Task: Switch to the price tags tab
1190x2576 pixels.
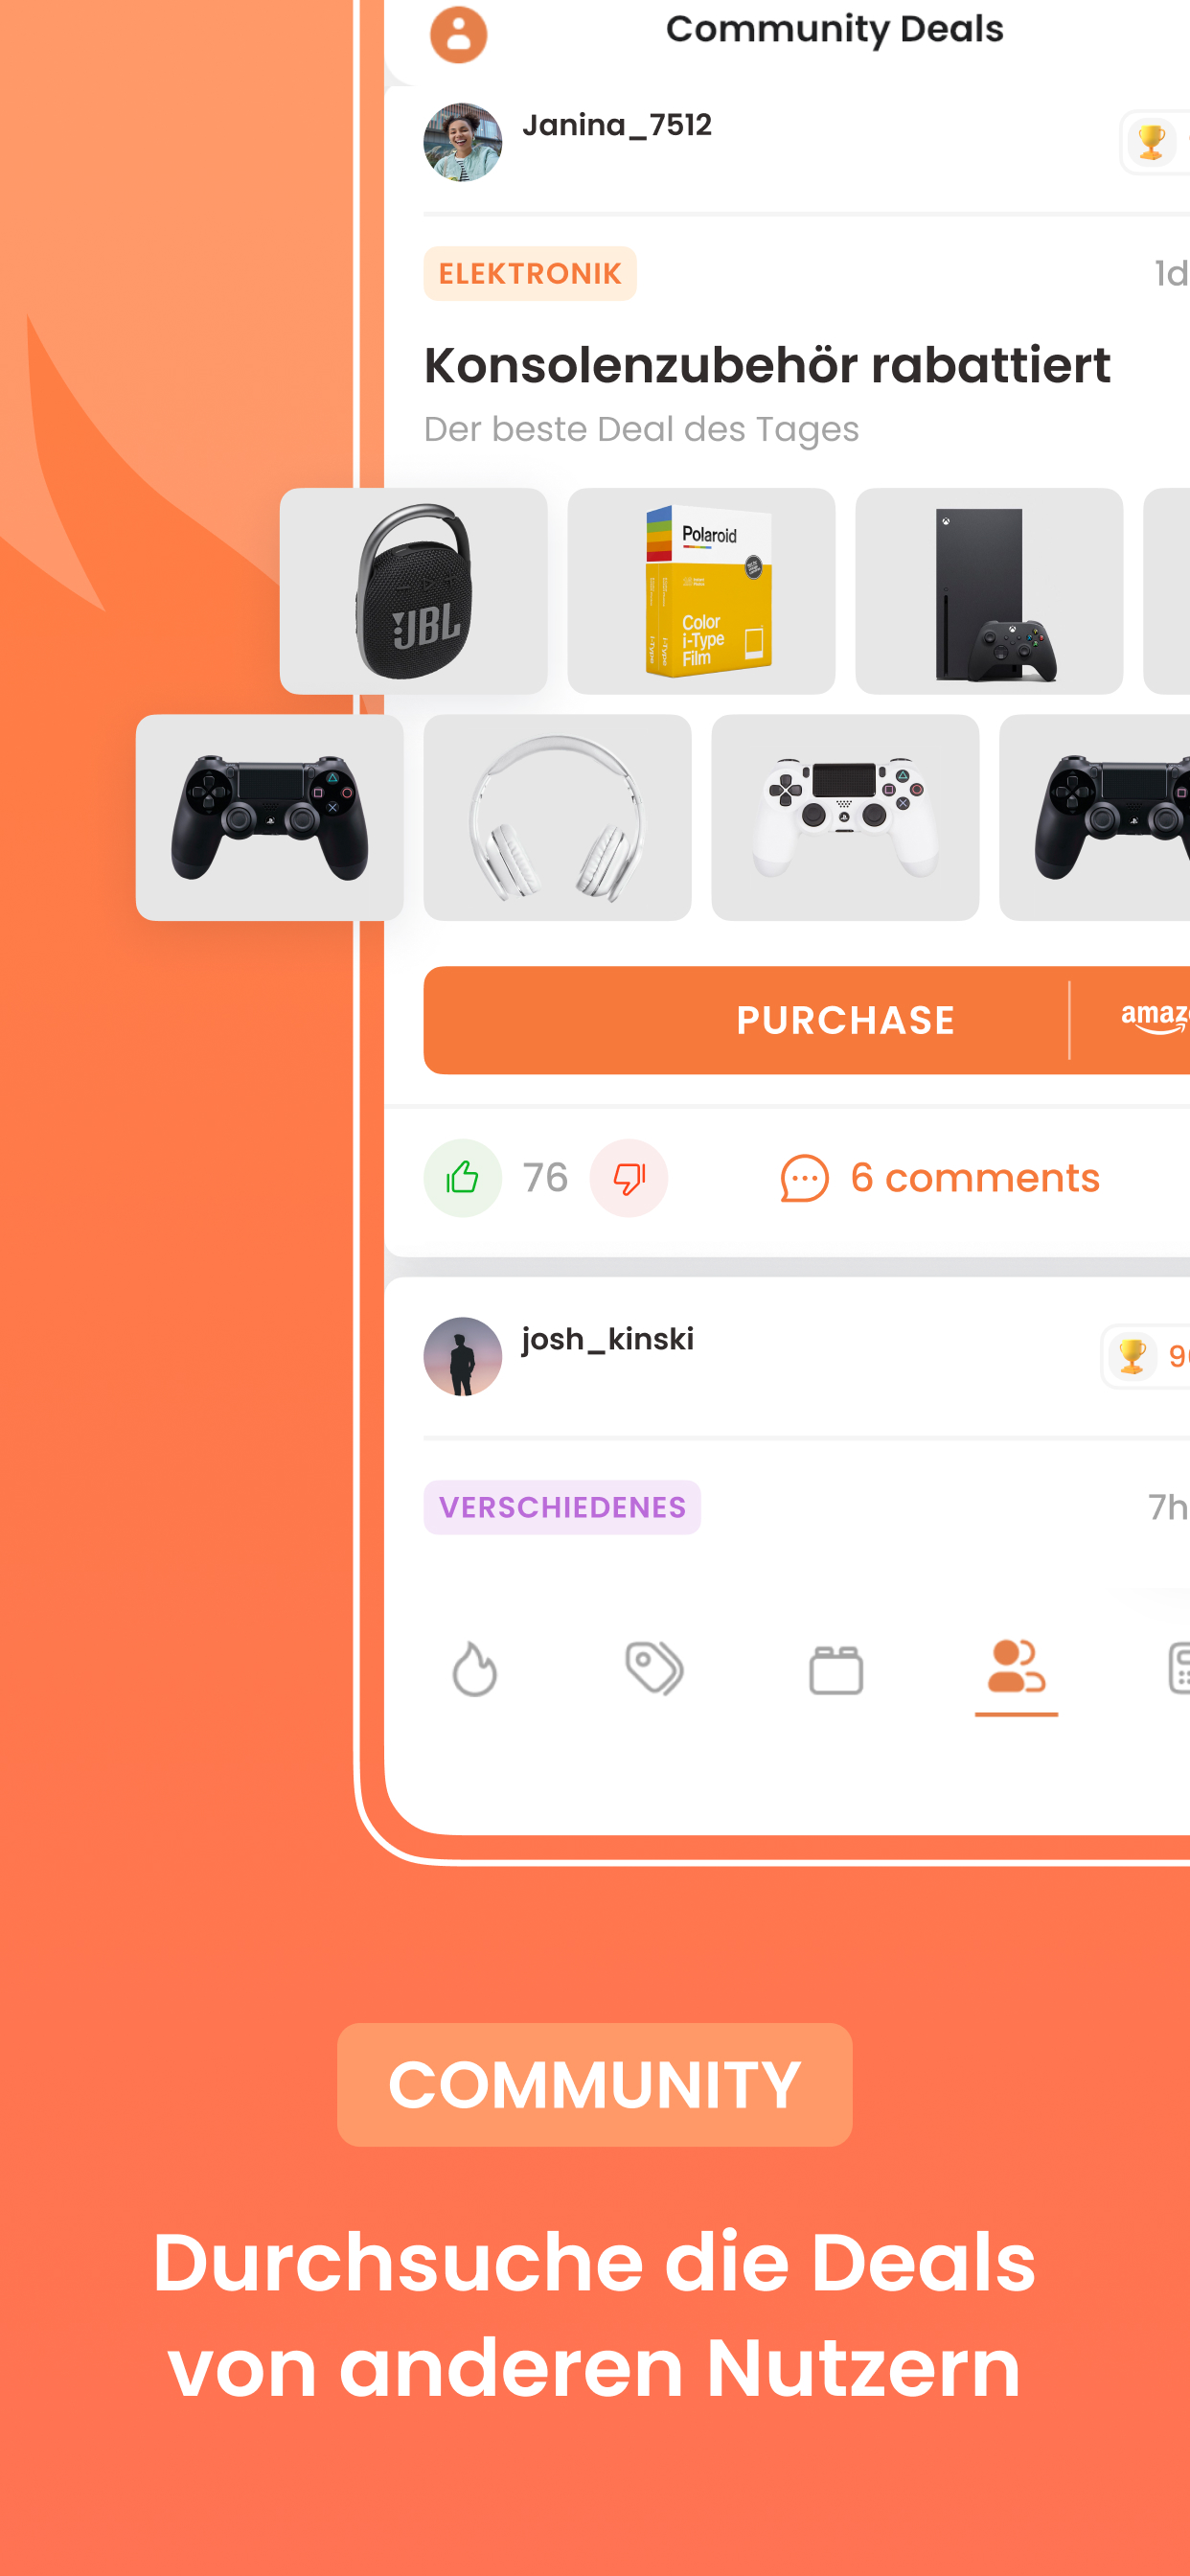Action: pyautogui.click(x=654, y=1669)
